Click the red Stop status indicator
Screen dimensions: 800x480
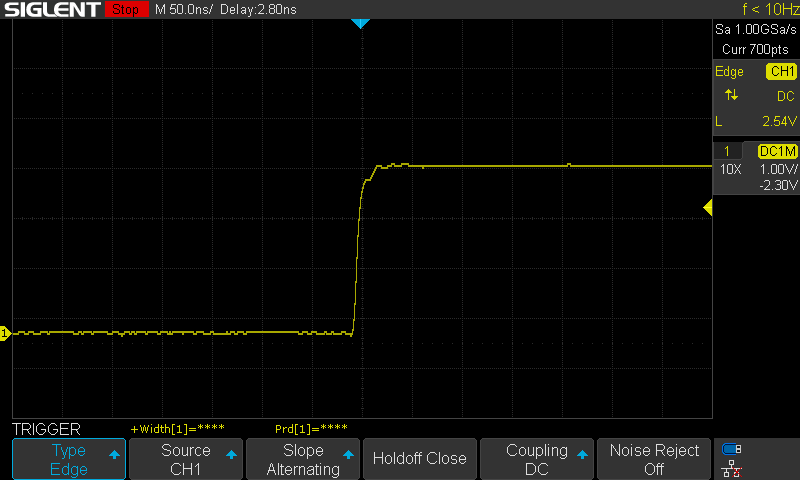(126, 9)
